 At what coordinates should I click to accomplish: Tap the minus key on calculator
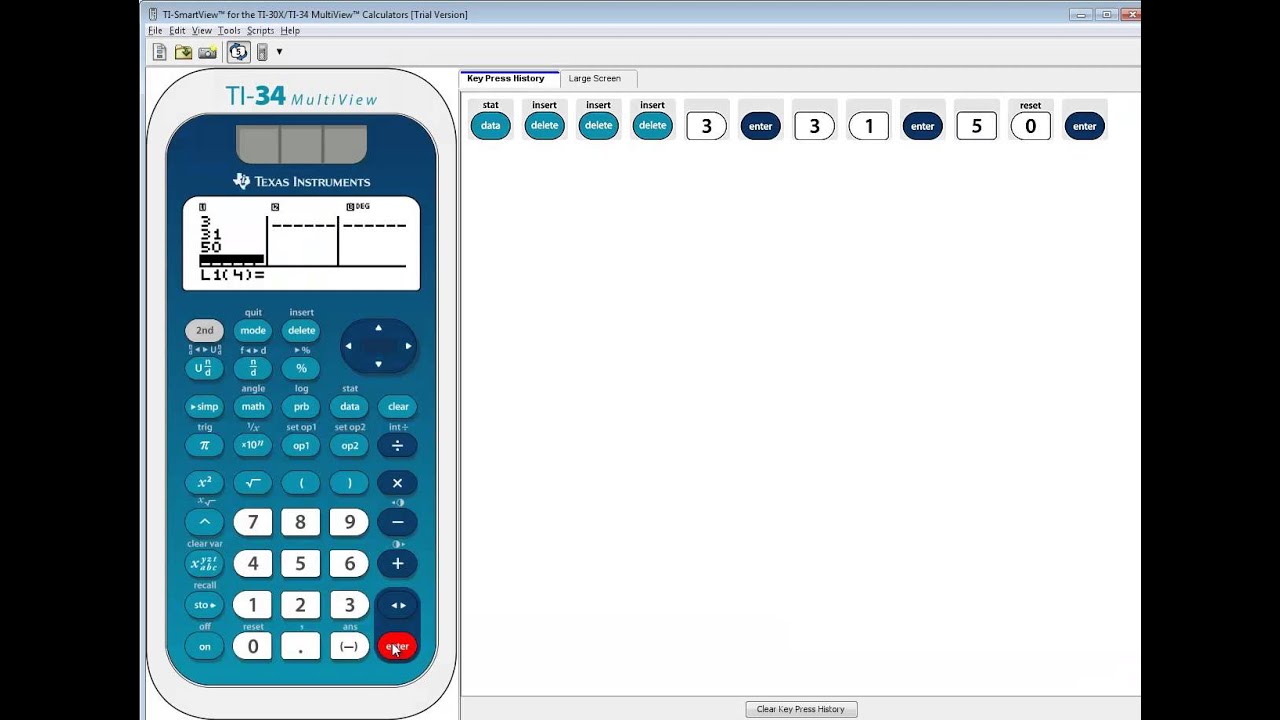pos(398,522)
